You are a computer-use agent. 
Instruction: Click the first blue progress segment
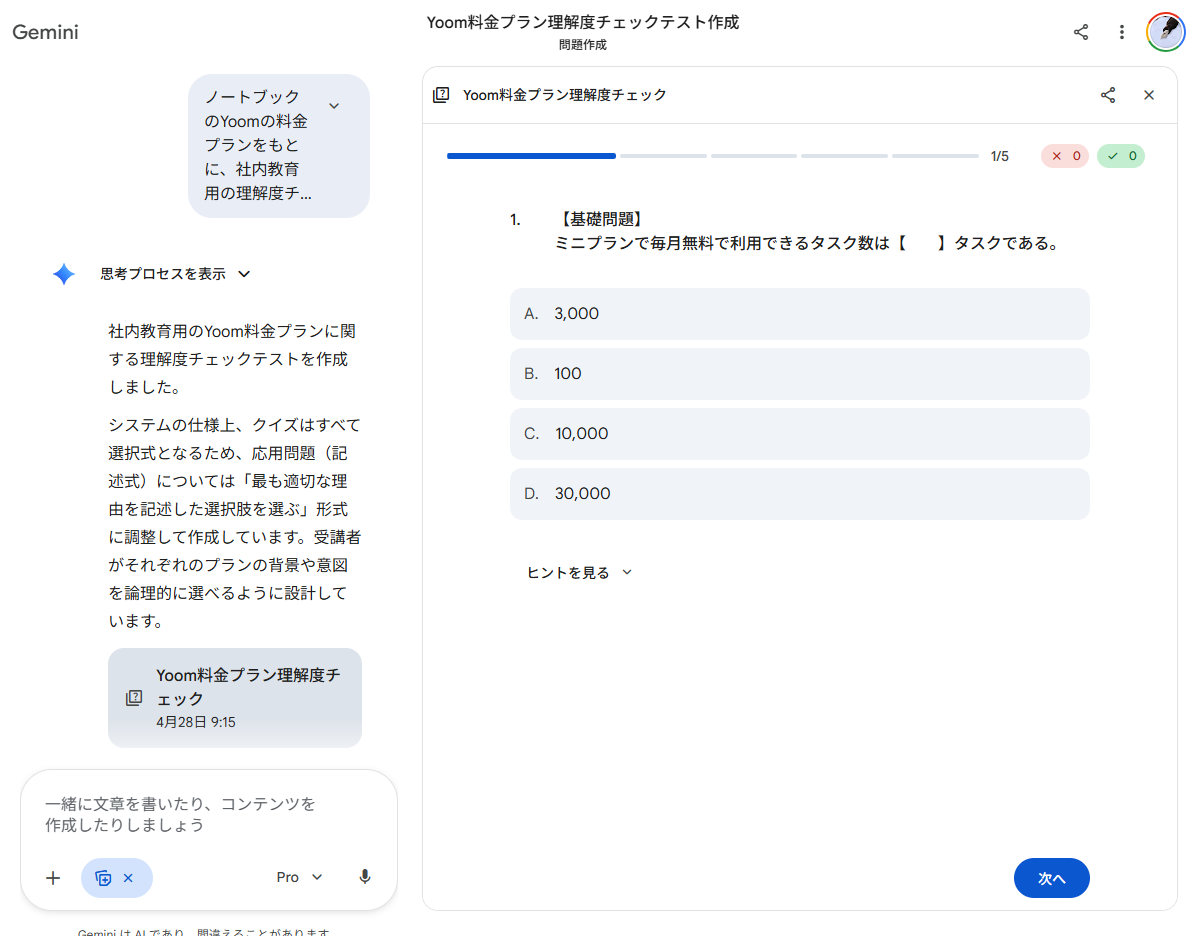point(531,156)
